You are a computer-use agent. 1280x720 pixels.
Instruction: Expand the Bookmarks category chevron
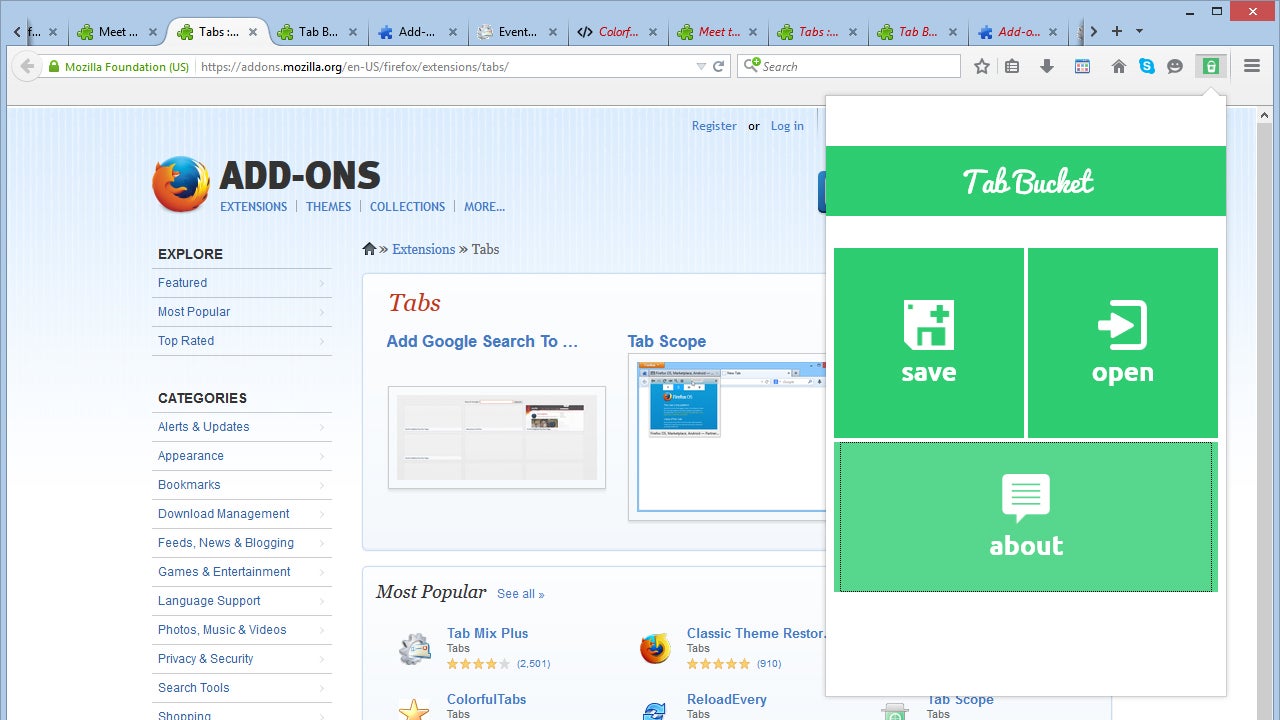pyautogui.click(x=321, y=486)
